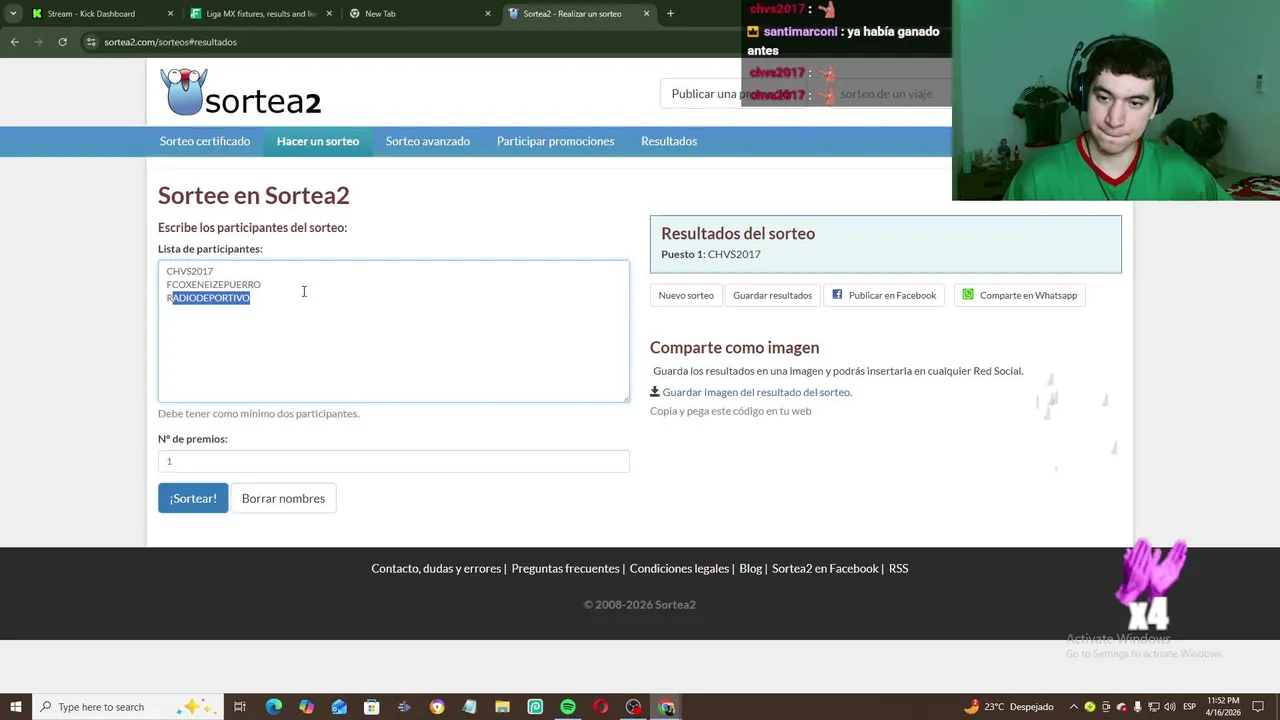
Task: Click the Nº de premios field
Action: [394, 461]
